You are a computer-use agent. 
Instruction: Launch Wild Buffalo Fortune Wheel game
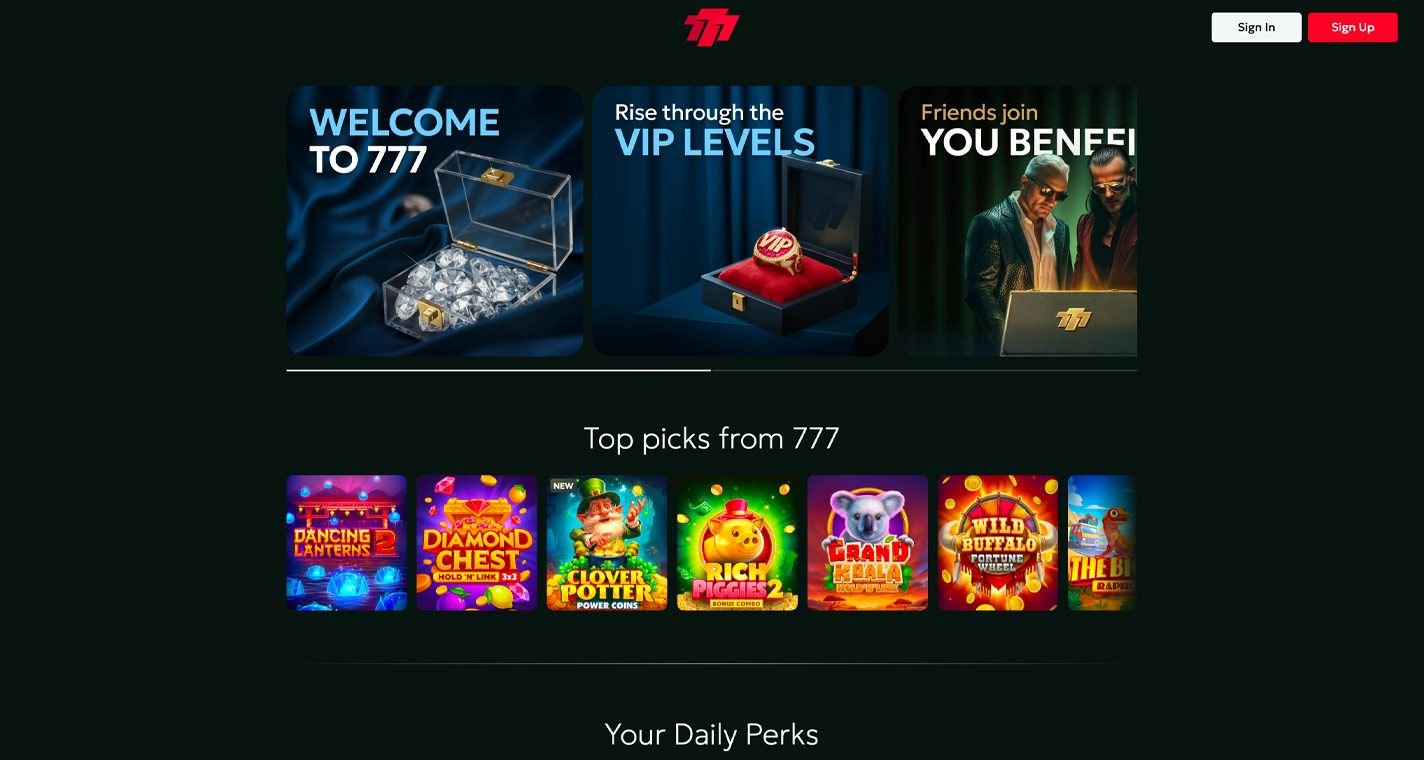tap(998, 543)
